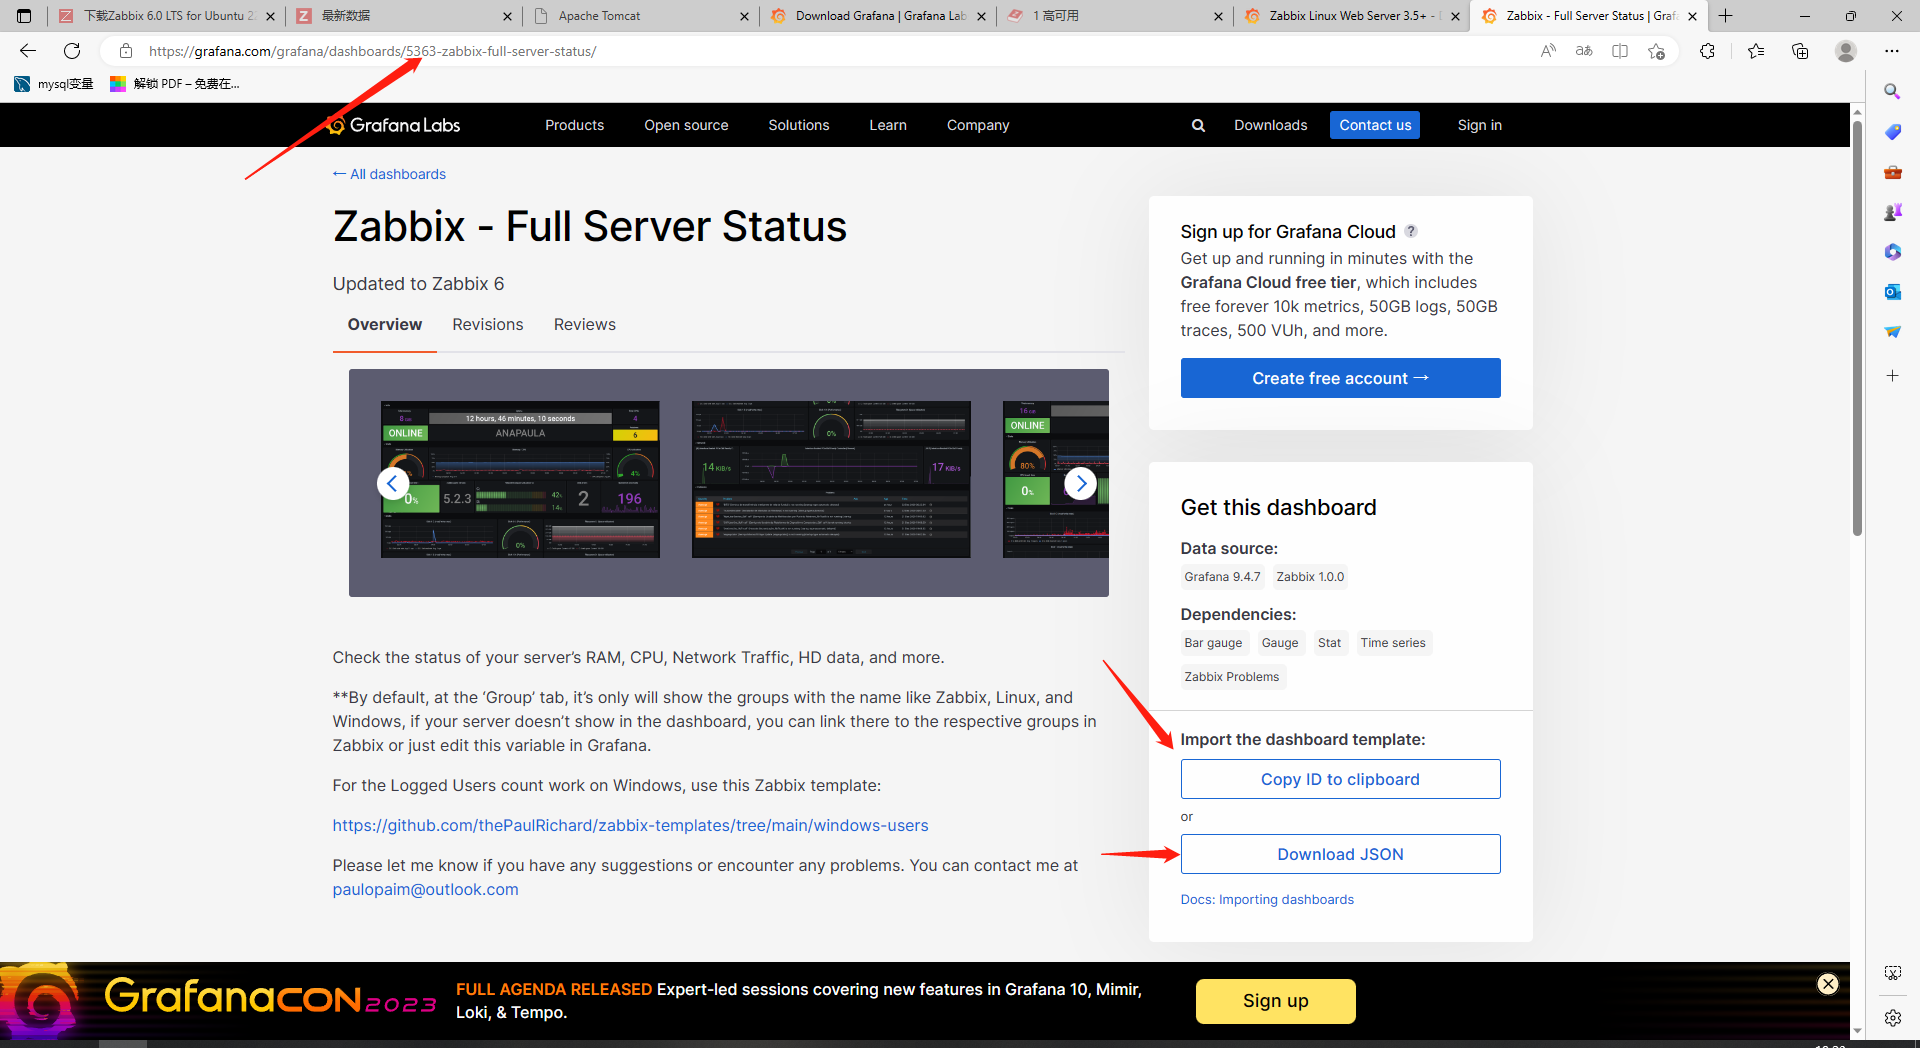Screen dimensions: 1920x1048
Task: Click the site lock info icon
Action: (126, 51)
